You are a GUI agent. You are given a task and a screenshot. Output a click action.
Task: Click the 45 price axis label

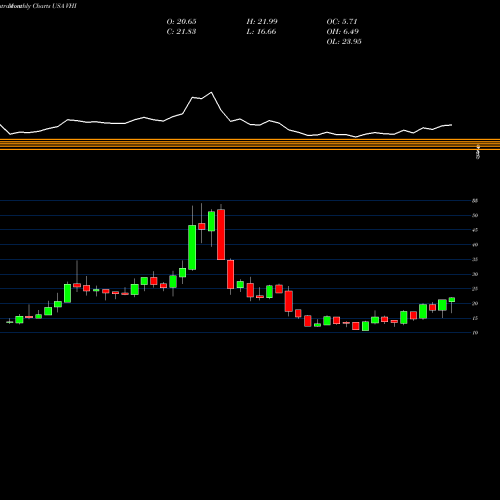coord(475,230)
